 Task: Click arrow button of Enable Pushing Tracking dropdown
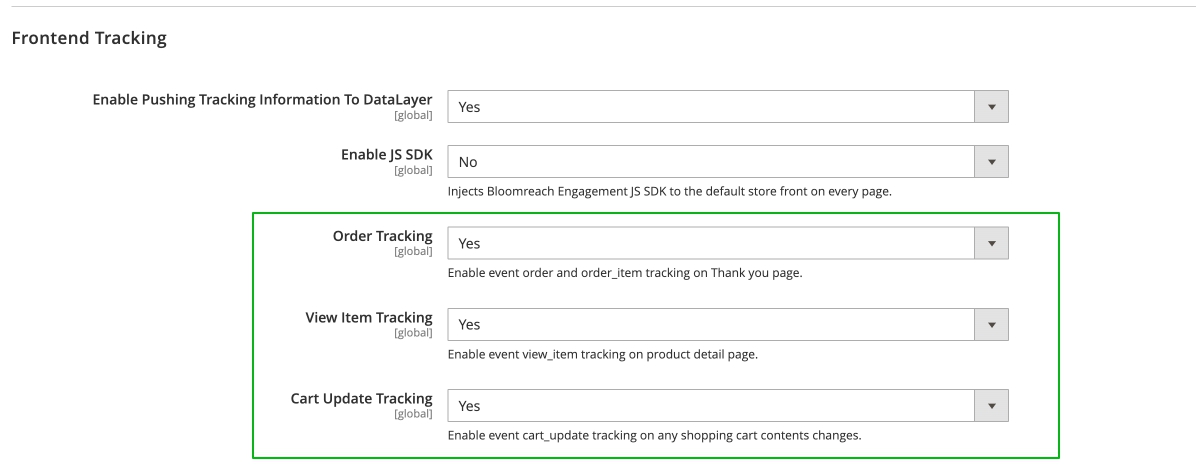(991, 106)
